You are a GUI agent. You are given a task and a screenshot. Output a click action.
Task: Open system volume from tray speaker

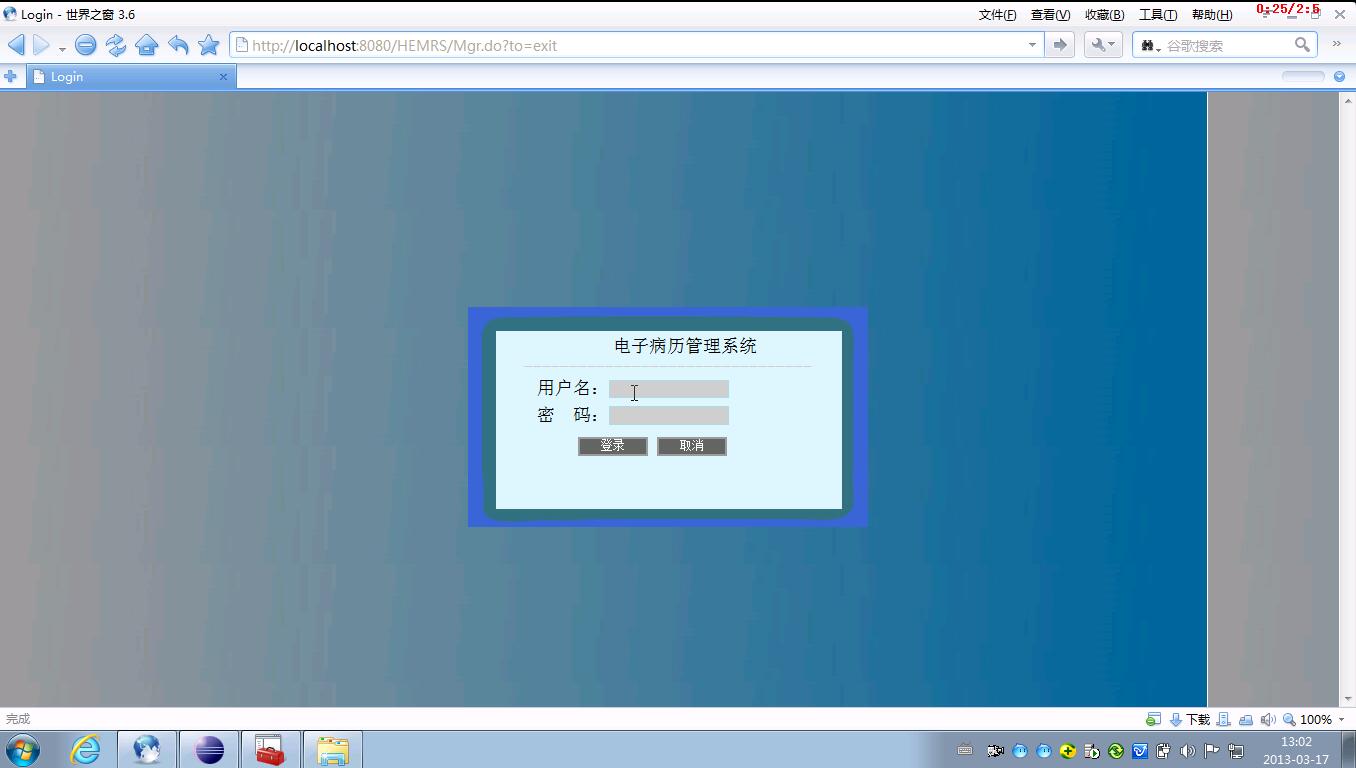(x=1187, y=750)
